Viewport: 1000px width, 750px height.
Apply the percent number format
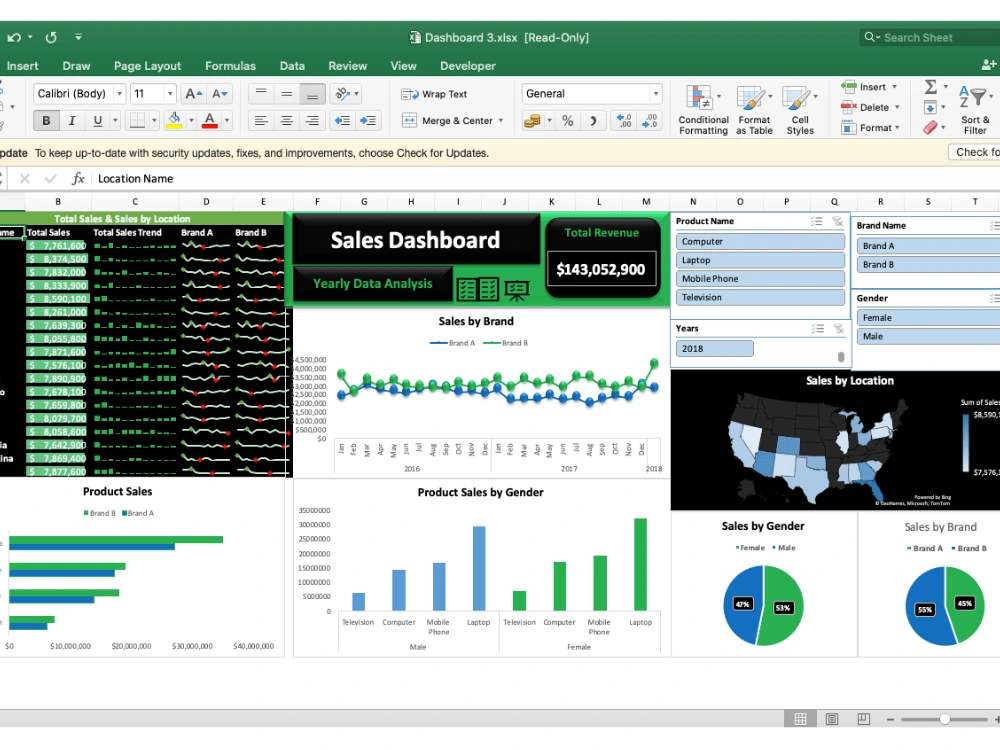tap(567, 120)
